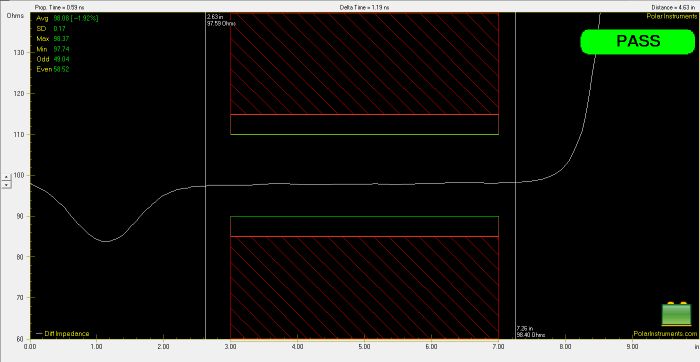This screenshot has height=362, width=700.
Task: Click the SD 0.17 statistic readout
Action: pyautogui.click(x=50, y=29)
